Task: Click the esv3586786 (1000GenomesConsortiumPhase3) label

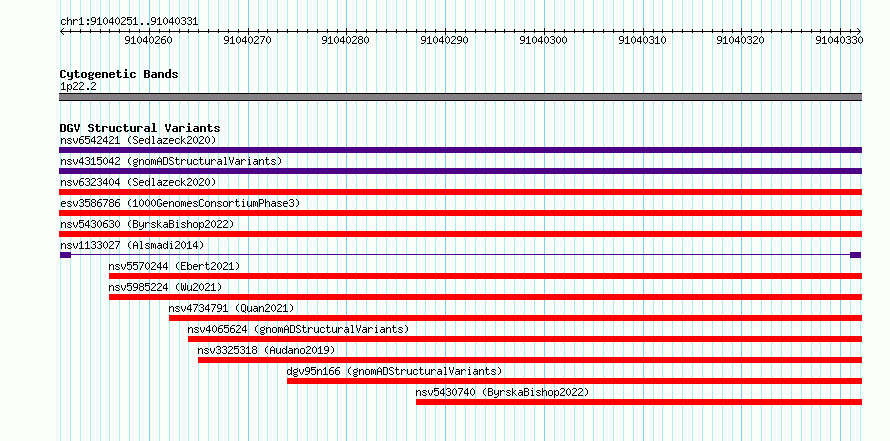Action: [180, 203]
